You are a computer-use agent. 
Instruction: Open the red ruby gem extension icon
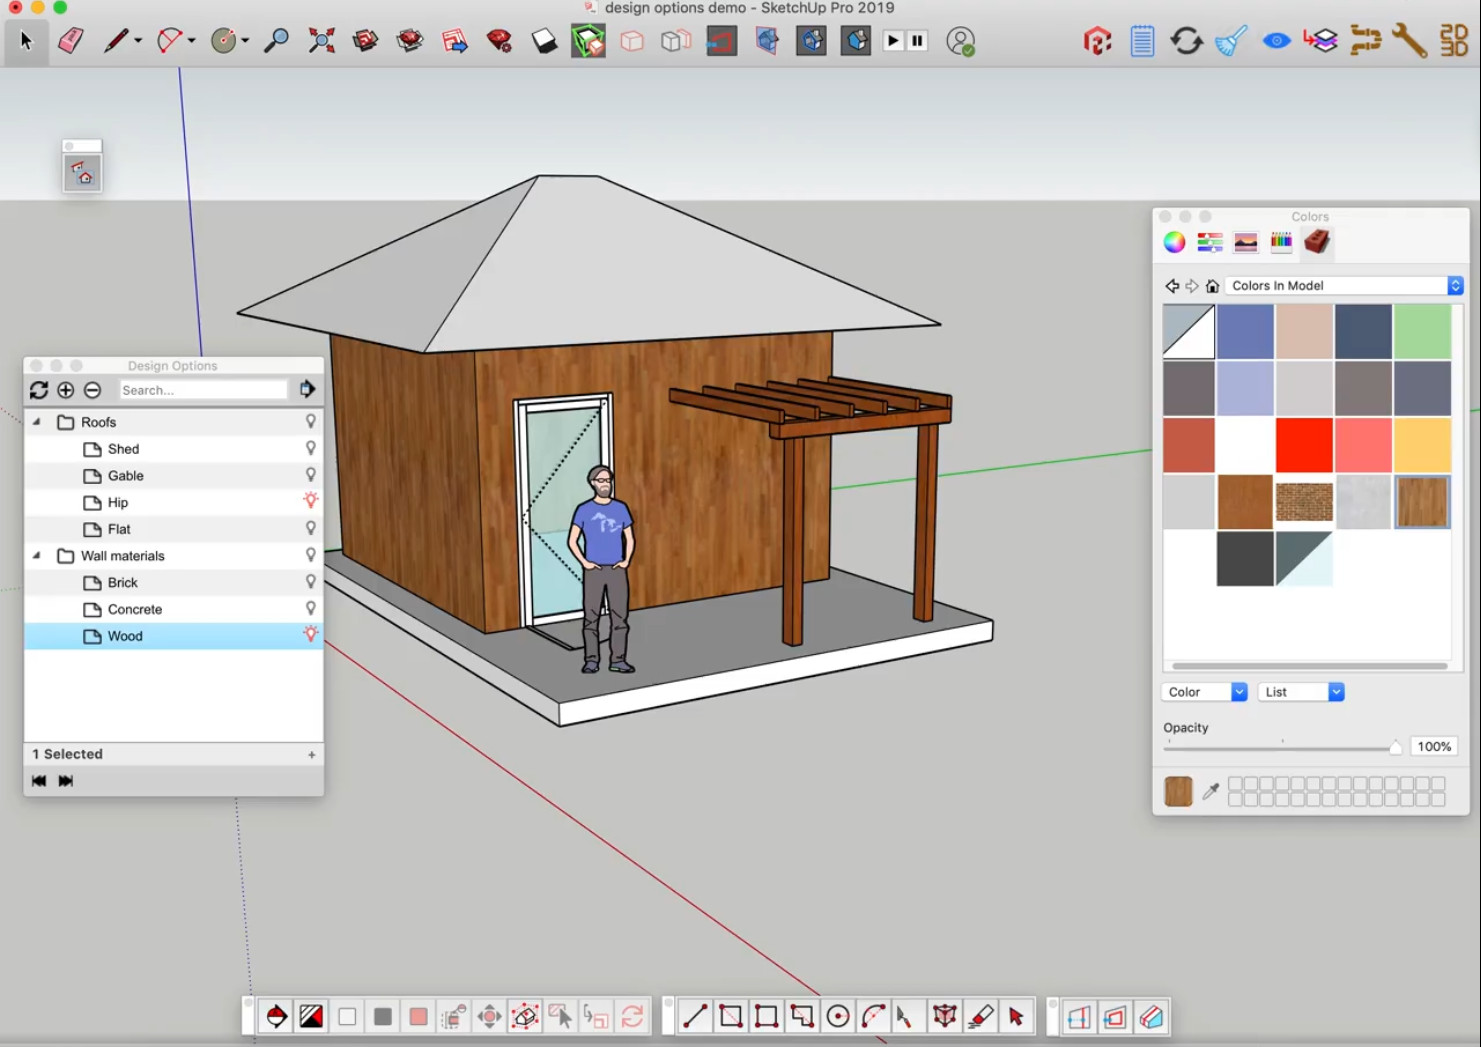499,41
